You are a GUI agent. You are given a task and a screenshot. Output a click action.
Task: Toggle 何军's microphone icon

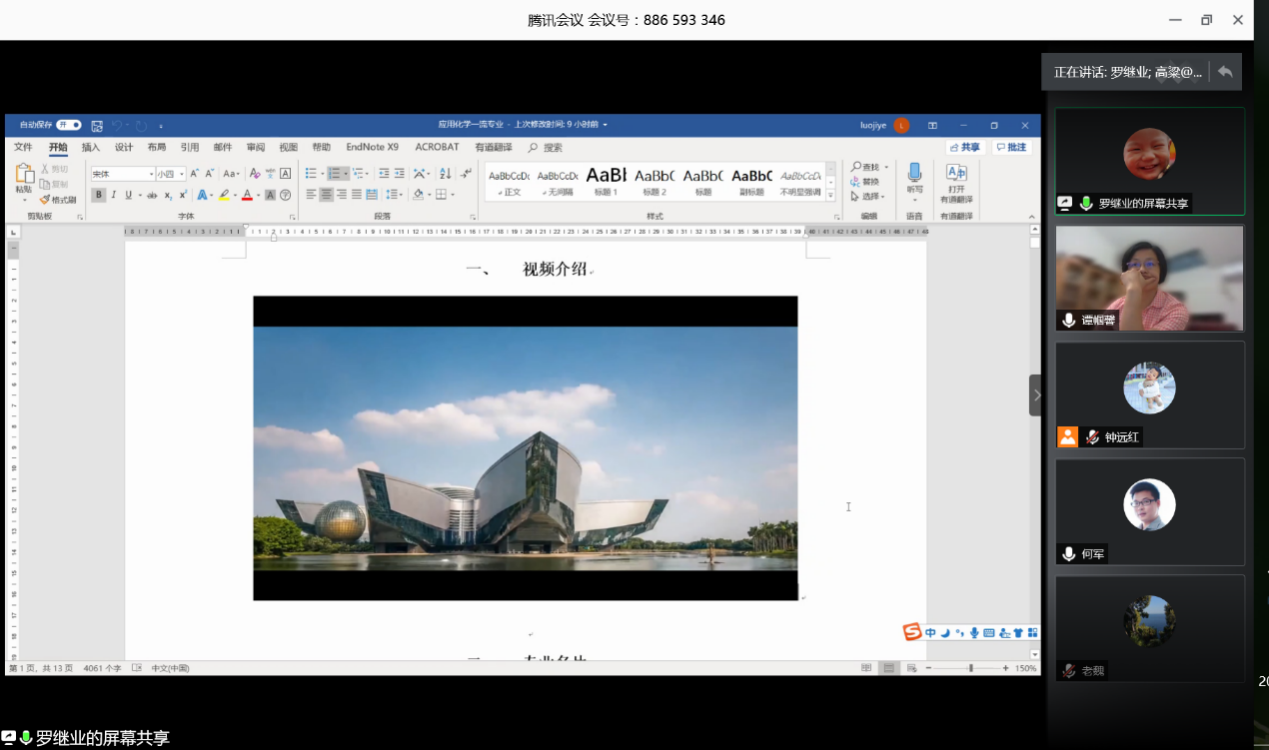pos(1069,554)
